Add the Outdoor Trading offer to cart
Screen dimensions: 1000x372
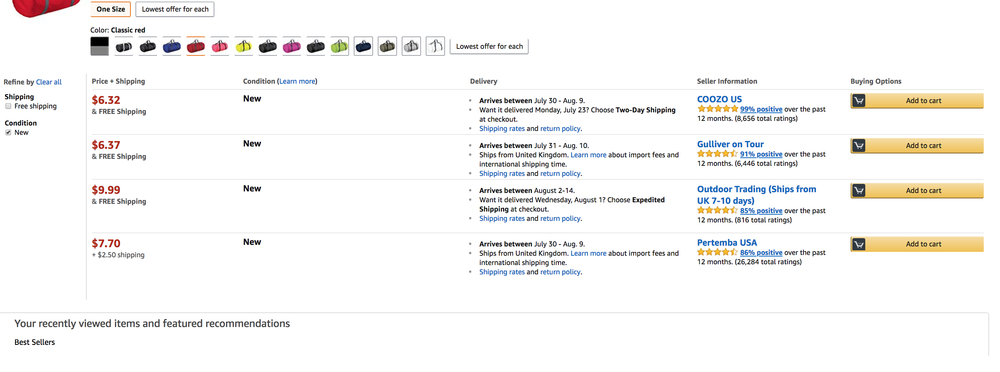pyautogui.click(x=916, y=191)
